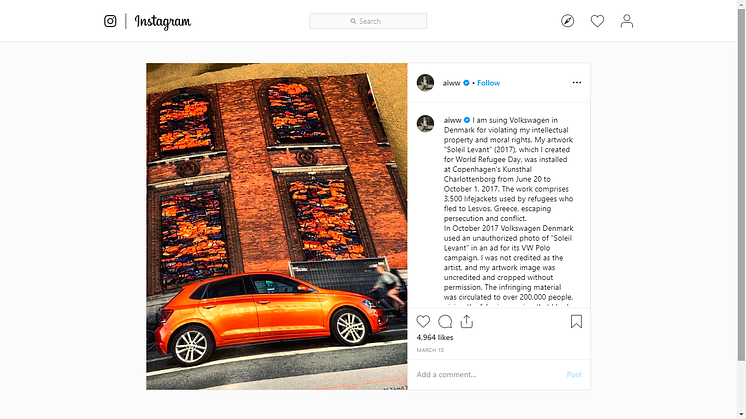Save the post with bookmark icon
Image resolution: width=746 pixels, height=419 pixels.
(576, 322)
